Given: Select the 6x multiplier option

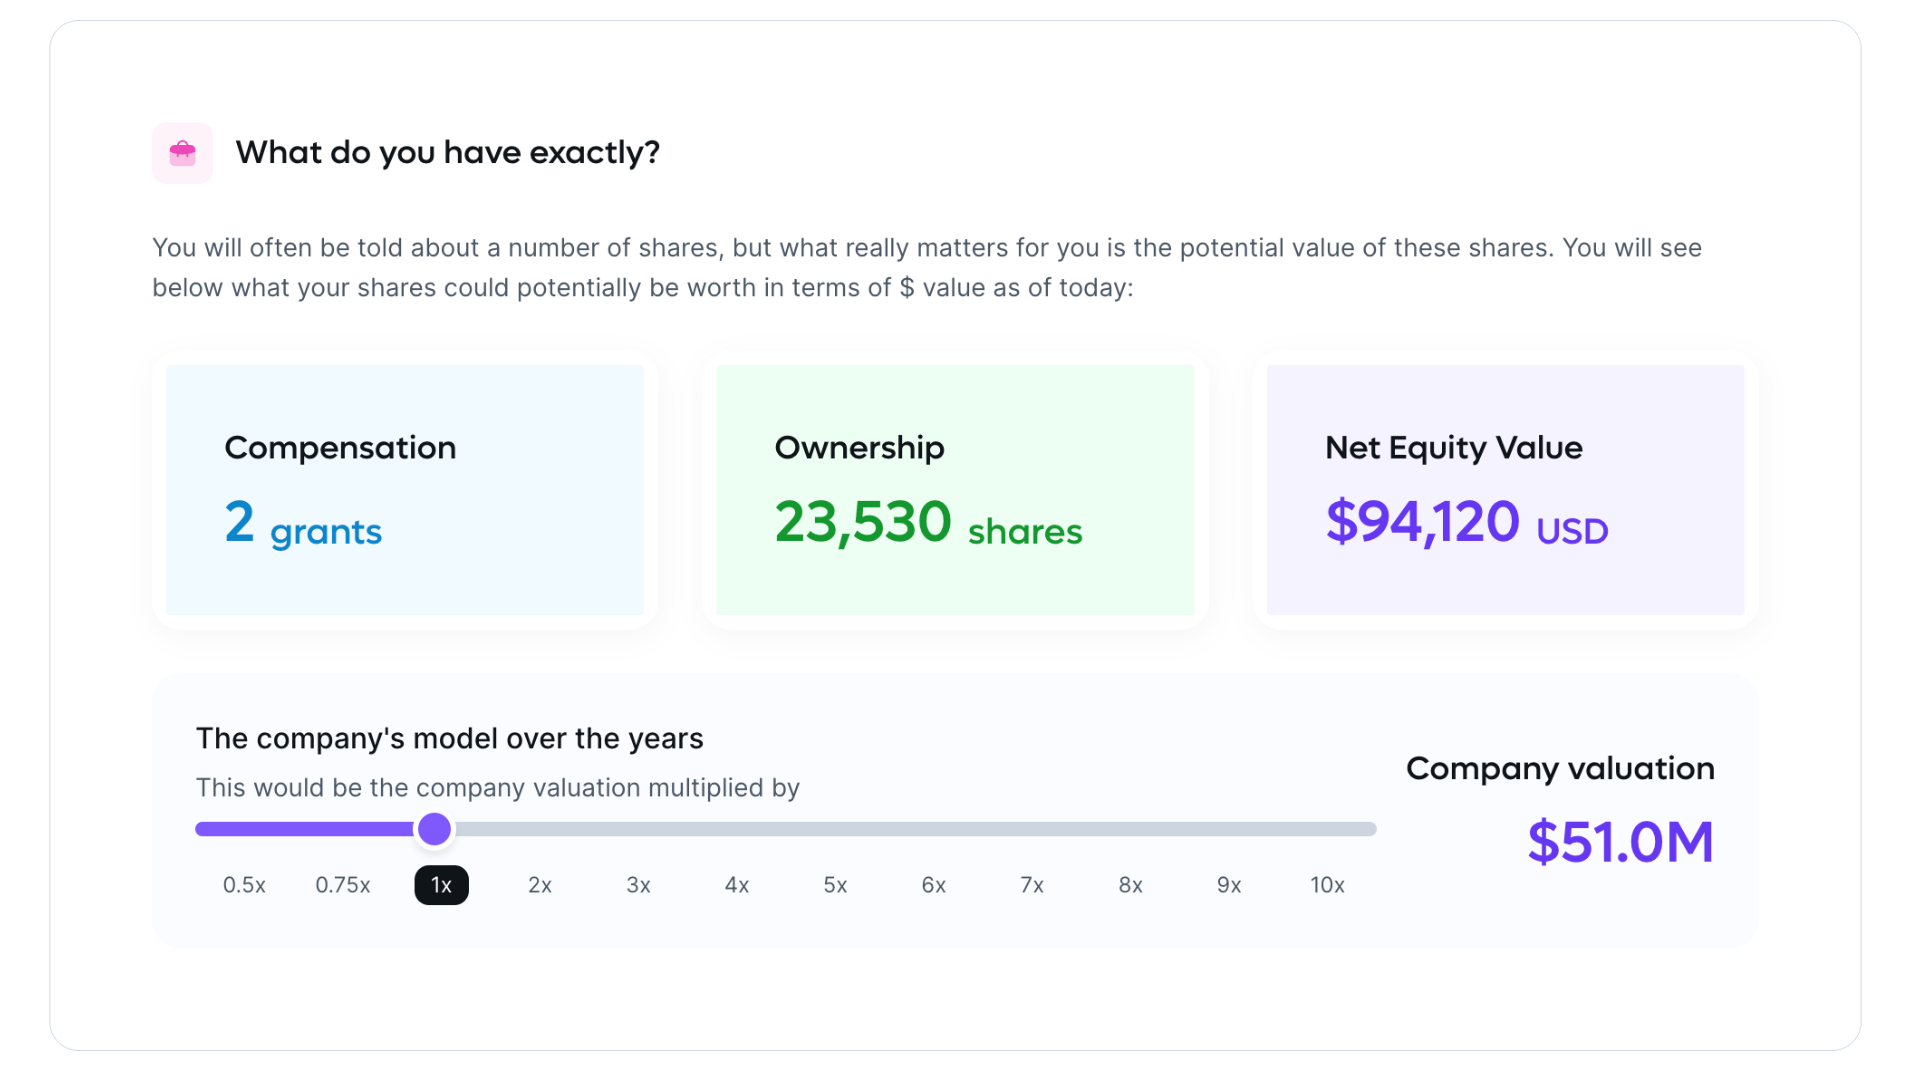Looking at the screenshot, I should pyautogui.click(x=934, y=885).
